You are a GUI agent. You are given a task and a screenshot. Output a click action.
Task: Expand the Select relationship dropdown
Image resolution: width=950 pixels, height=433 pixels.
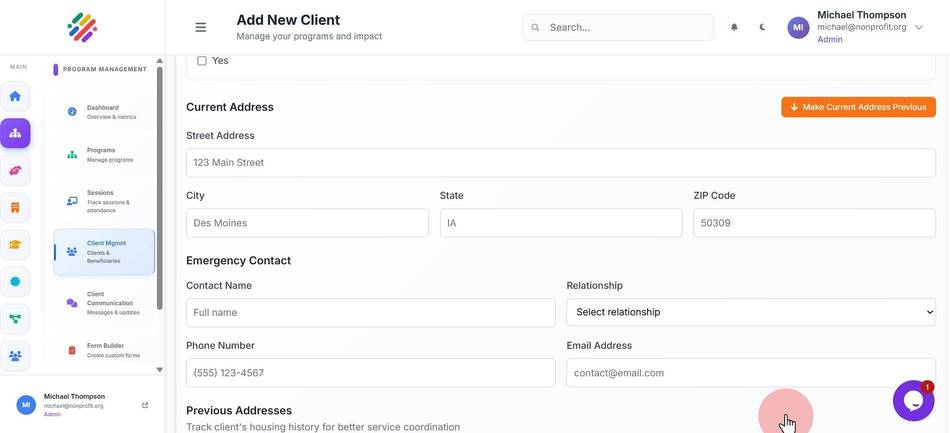click(x=751, y=312)
